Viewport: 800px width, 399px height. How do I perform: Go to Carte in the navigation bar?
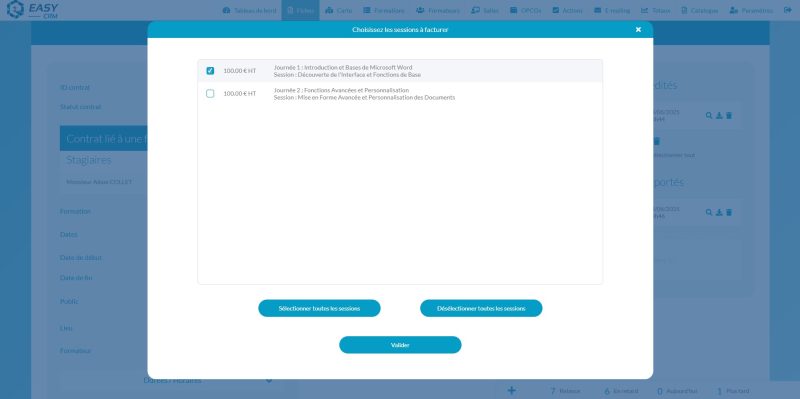339,10
